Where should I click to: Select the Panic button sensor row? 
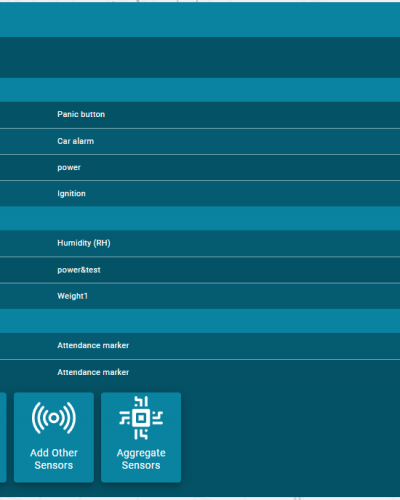[x=200, y=115]
